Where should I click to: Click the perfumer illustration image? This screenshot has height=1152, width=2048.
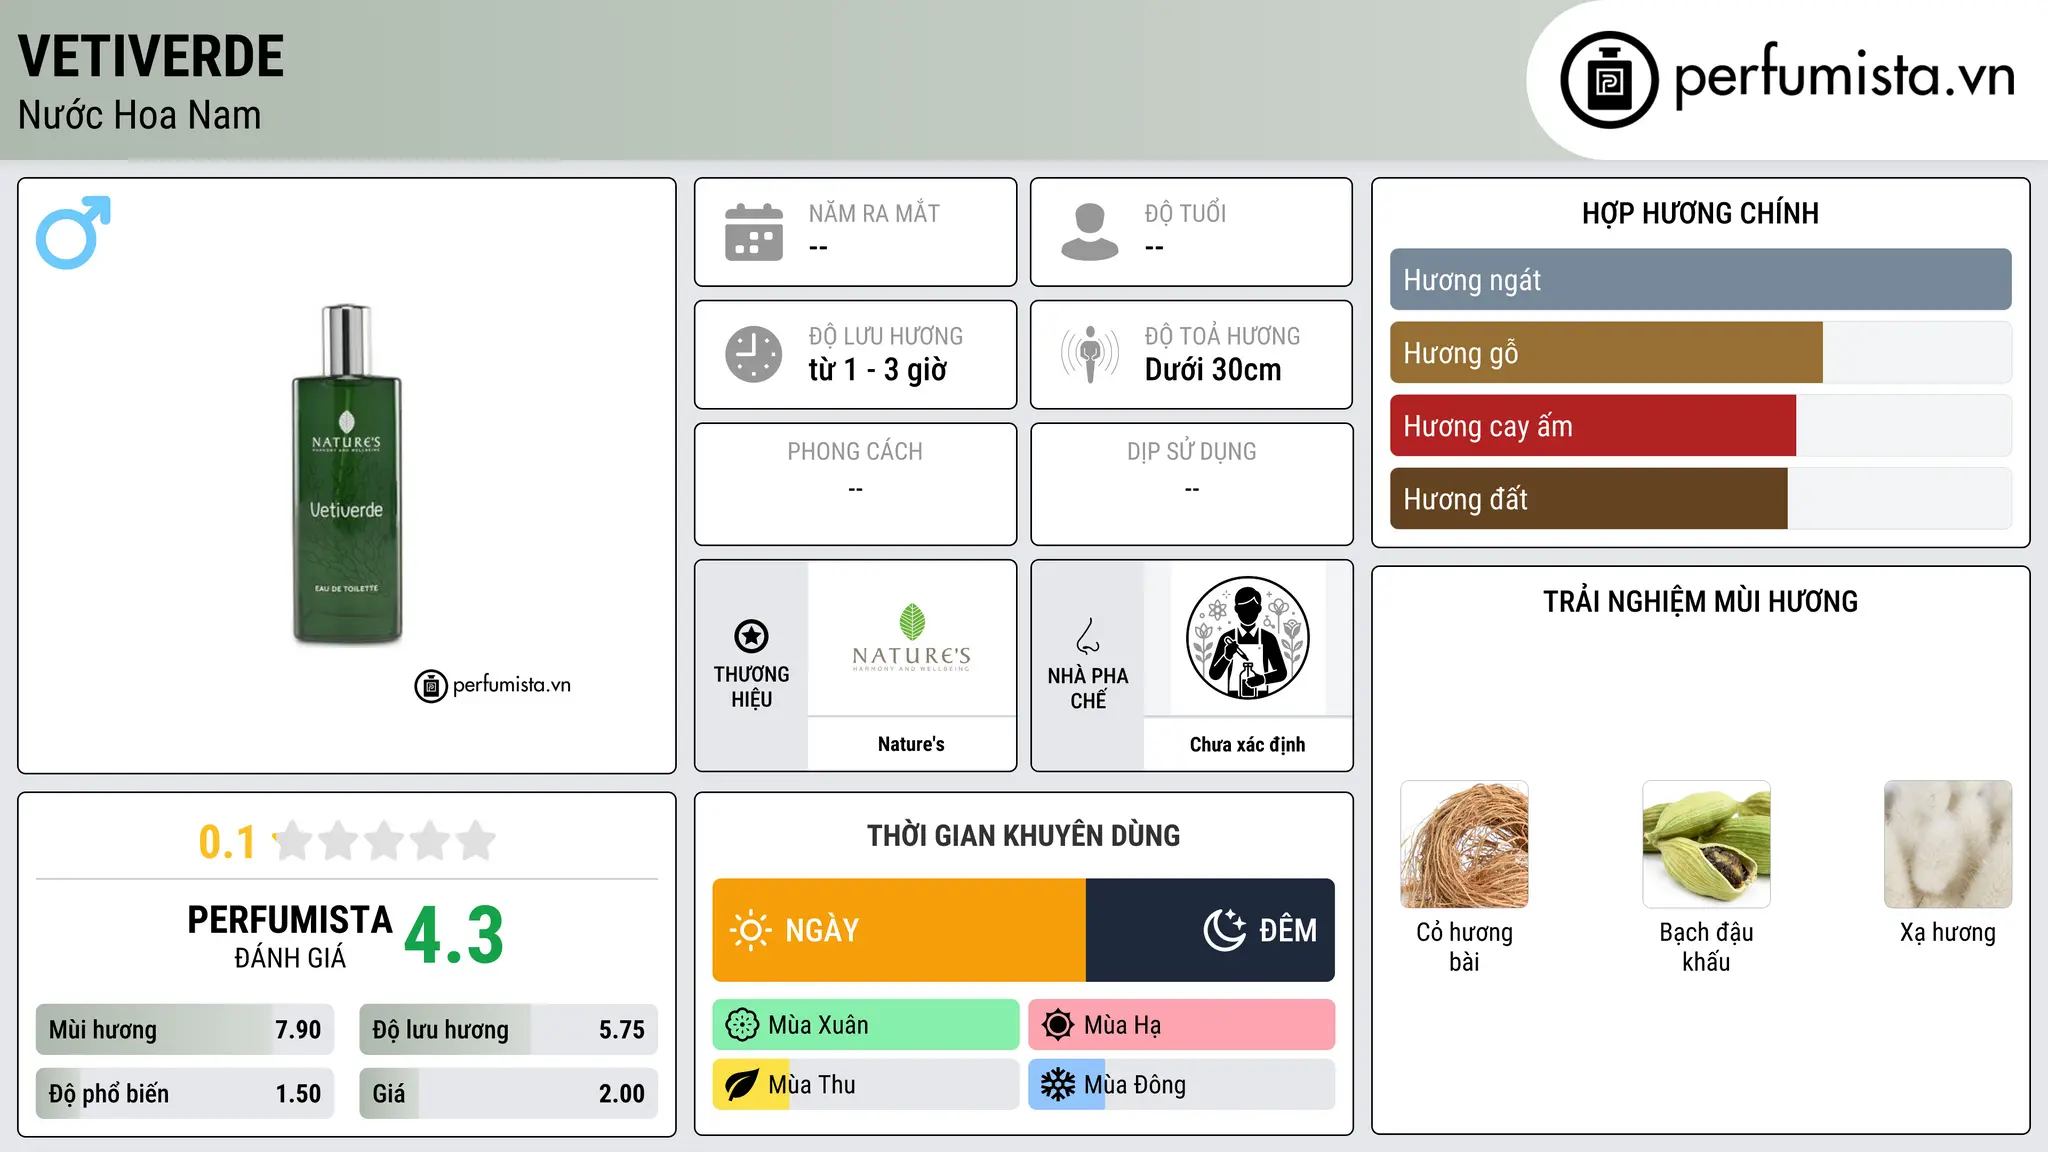pos(1247,638)
